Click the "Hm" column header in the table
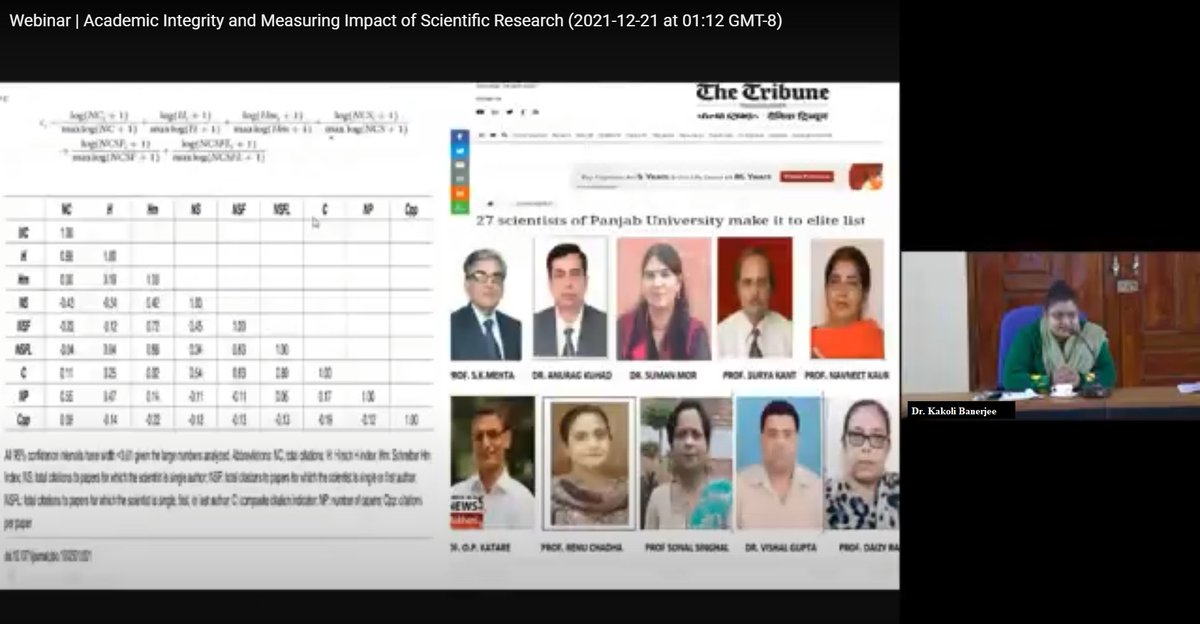Screen dimensions: 1200x624 152,209
